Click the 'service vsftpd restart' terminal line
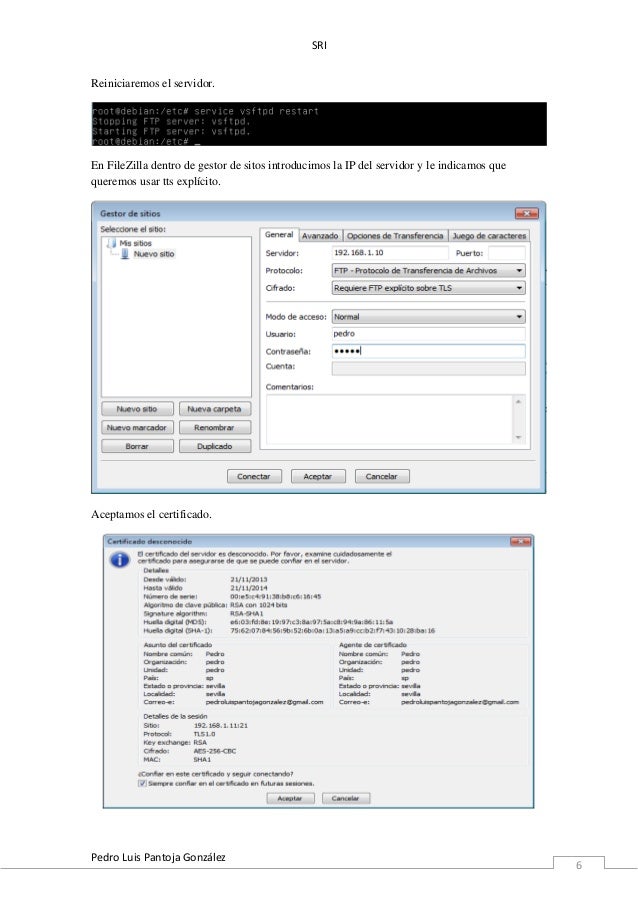This screenshot has height=903, width=638. [x=206, y=111]
